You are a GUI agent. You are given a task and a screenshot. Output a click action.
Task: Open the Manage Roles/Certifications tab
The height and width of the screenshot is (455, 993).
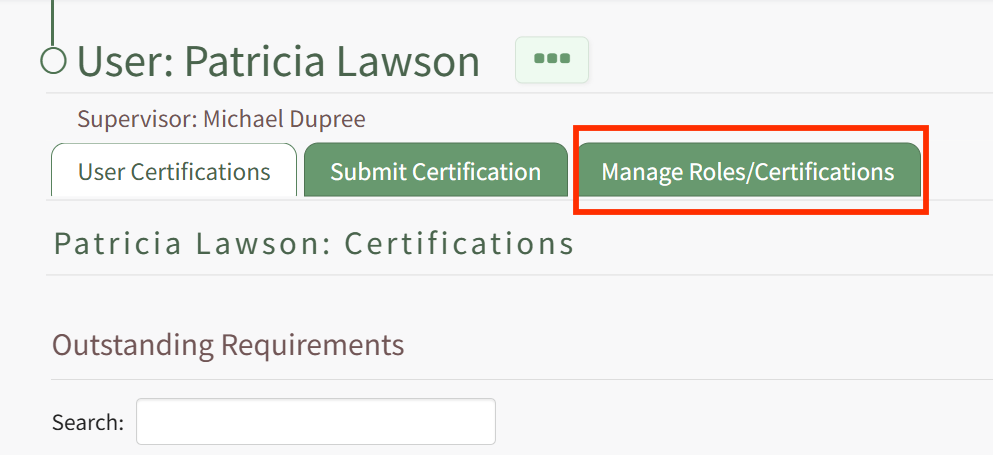(748, 170)
